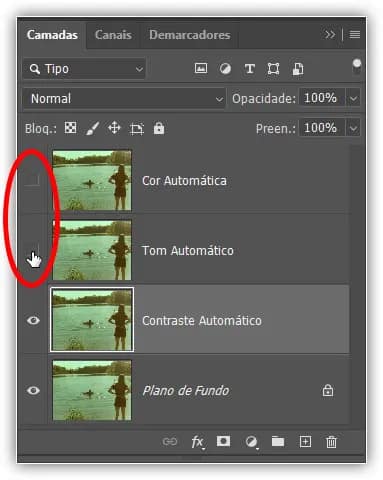
Task: Switch to the Demarcadores tab
Action: [x=190, y=35]
